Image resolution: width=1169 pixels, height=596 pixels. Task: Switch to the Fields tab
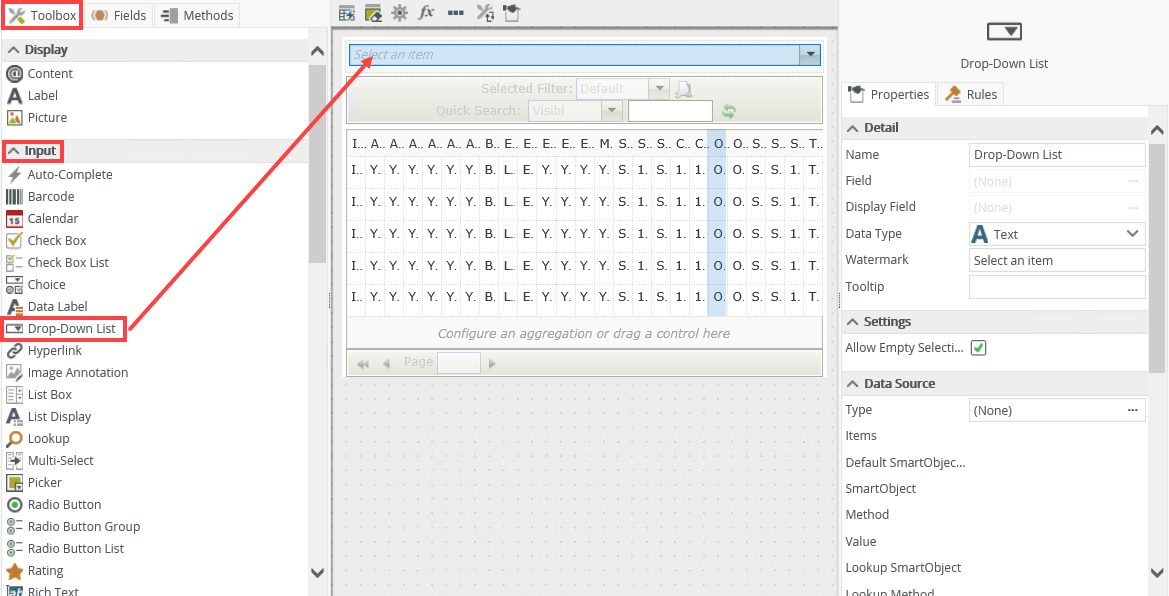pos(119,15)
